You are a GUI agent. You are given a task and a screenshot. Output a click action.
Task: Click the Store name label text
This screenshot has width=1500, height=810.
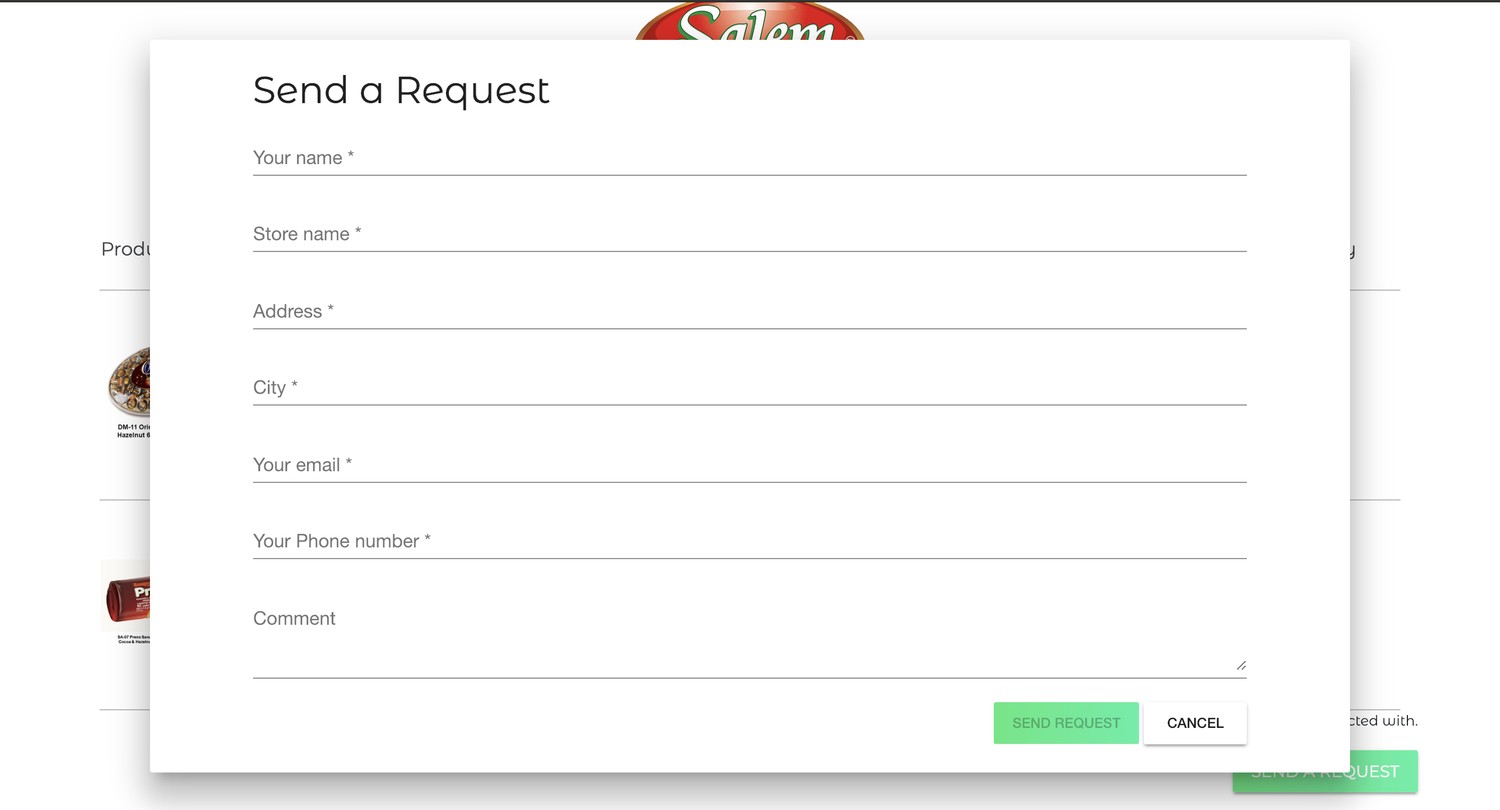307,234
